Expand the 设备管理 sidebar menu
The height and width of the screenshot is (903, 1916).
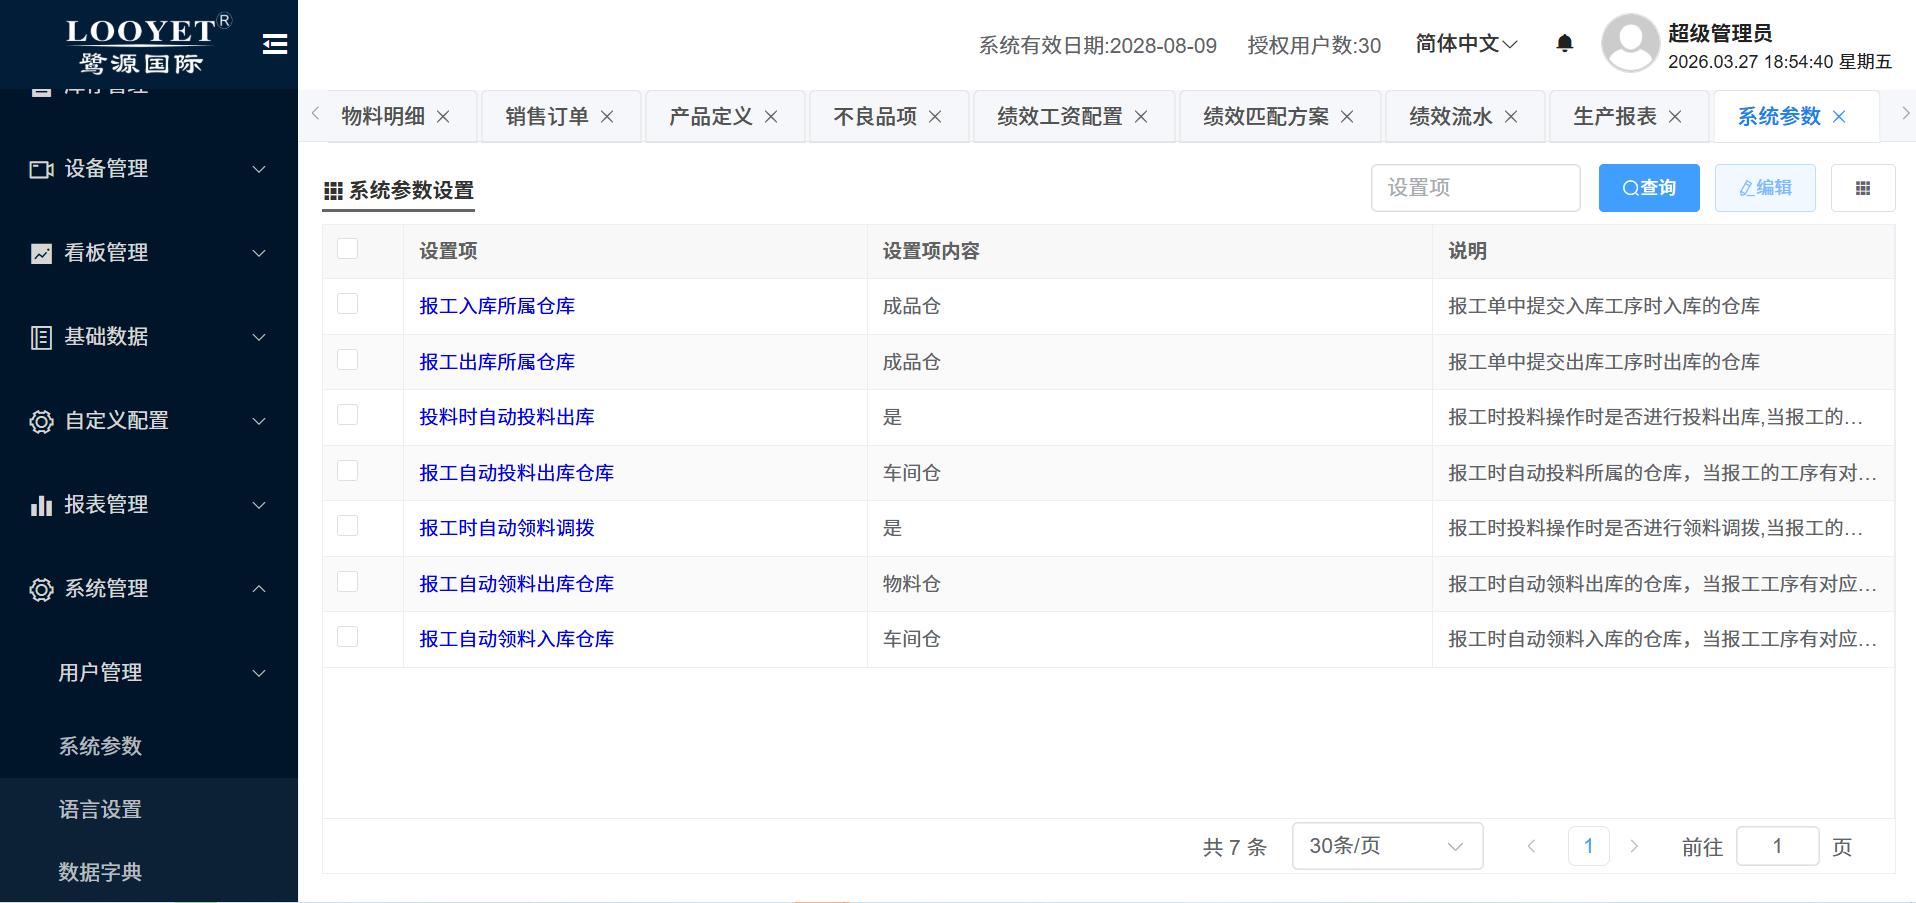pos(148,169)
